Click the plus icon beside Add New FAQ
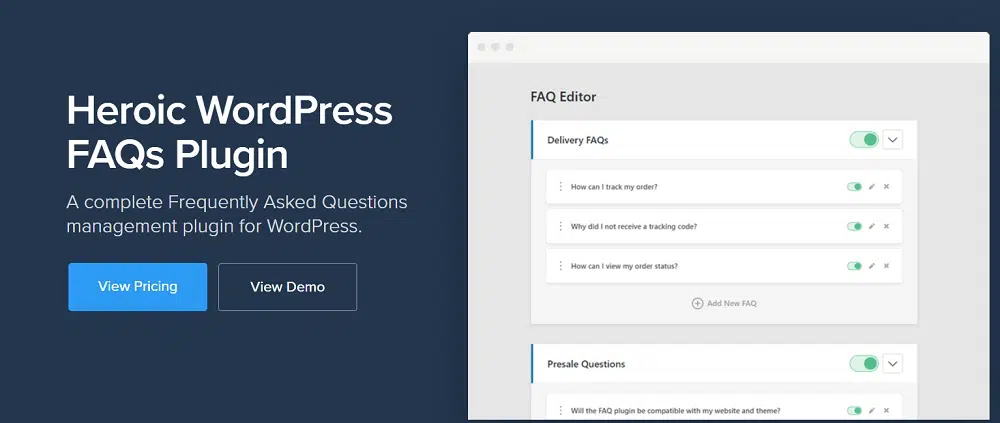Screen dimensions: 1000x423 coord(697,303)
